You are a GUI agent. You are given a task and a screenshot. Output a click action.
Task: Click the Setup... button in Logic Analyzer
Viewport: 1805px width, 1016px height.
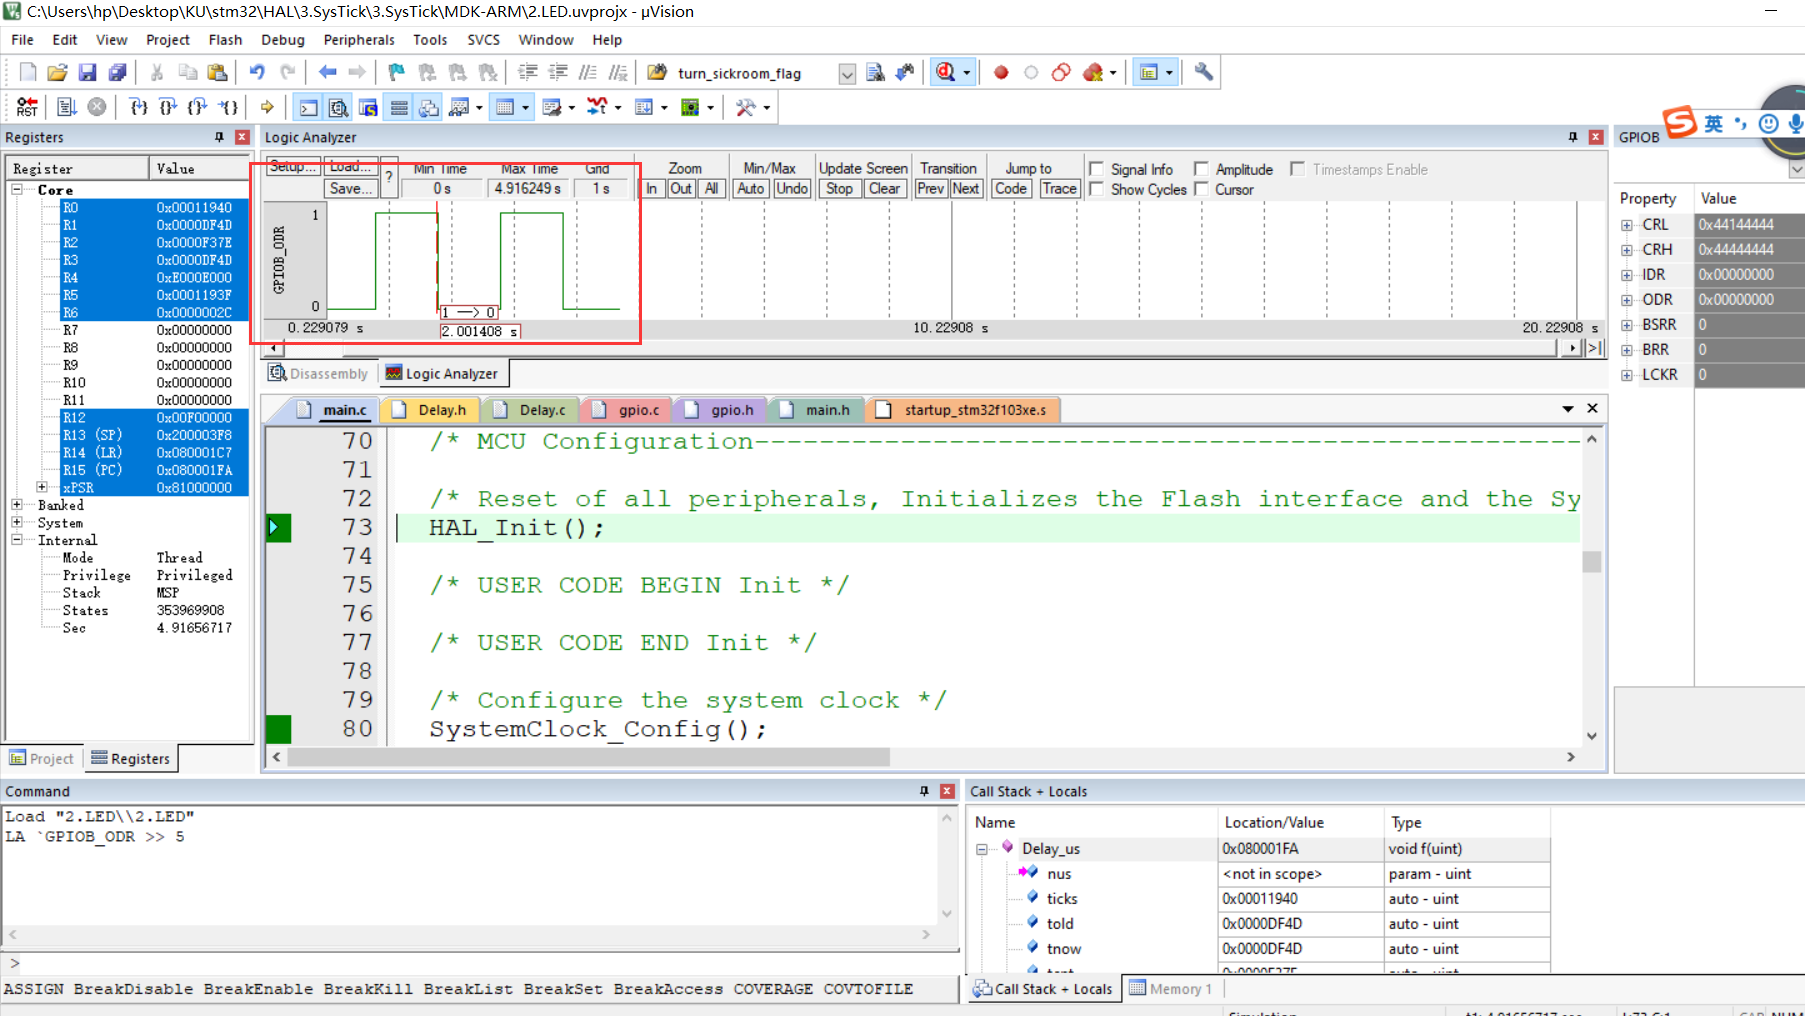tap(293, 167)
